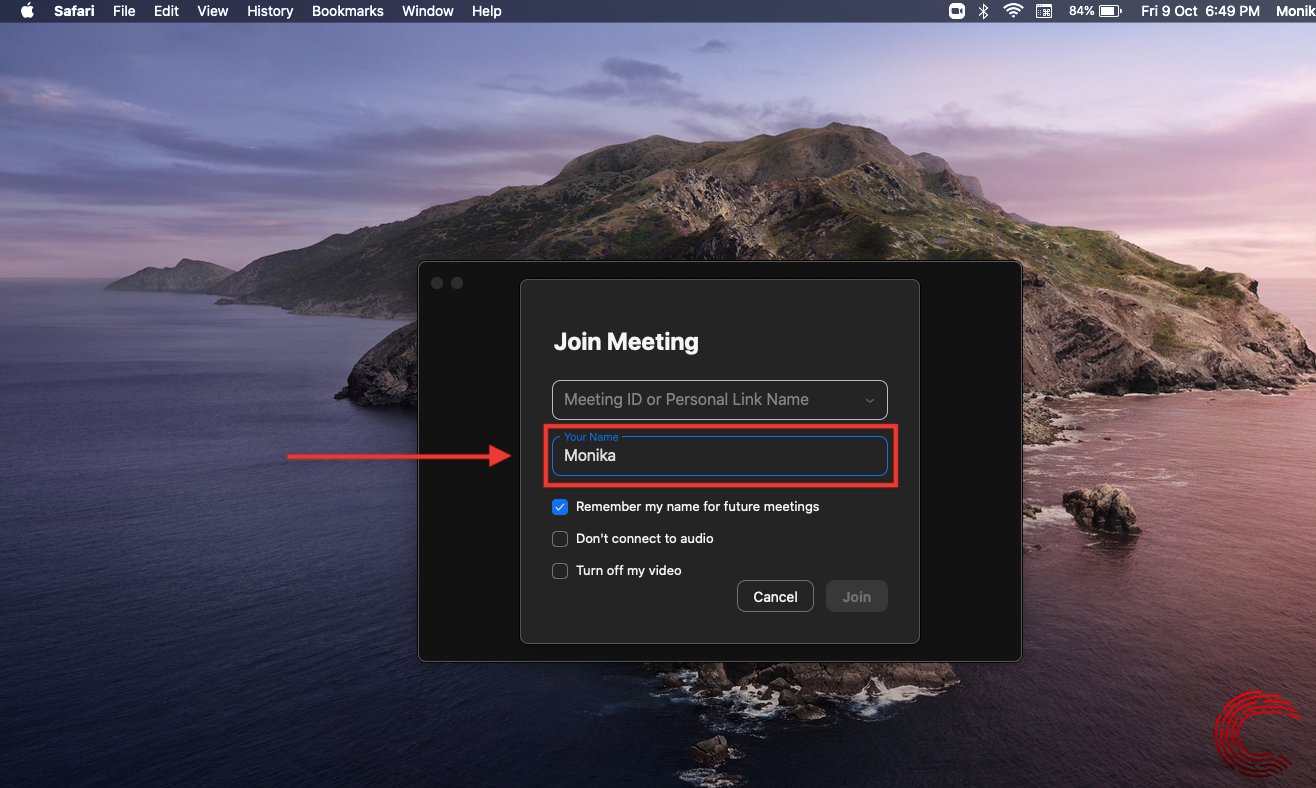Screen dimensions: 1316x788
Task: Enable Don't connect to audio
Action: (560, 539)
